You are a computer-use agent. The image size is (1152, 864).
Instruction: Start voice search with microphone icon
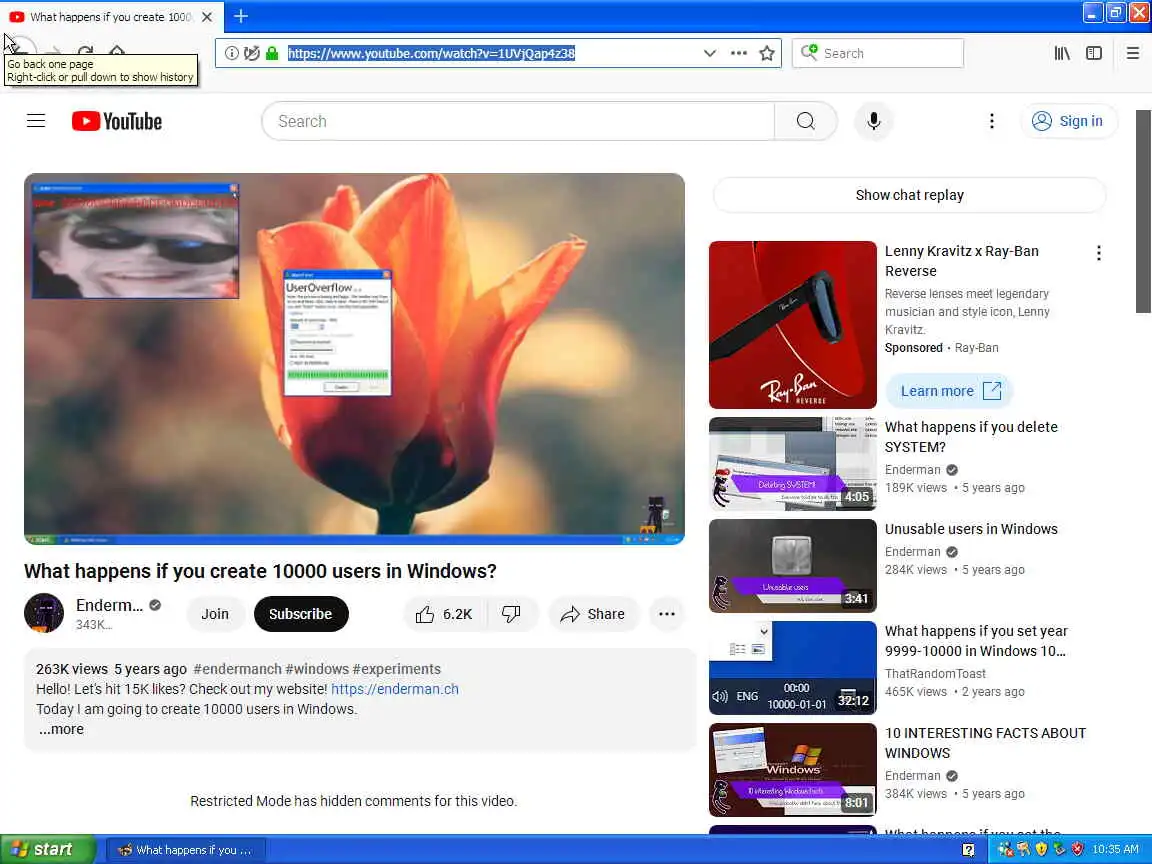tap(874, 121)
